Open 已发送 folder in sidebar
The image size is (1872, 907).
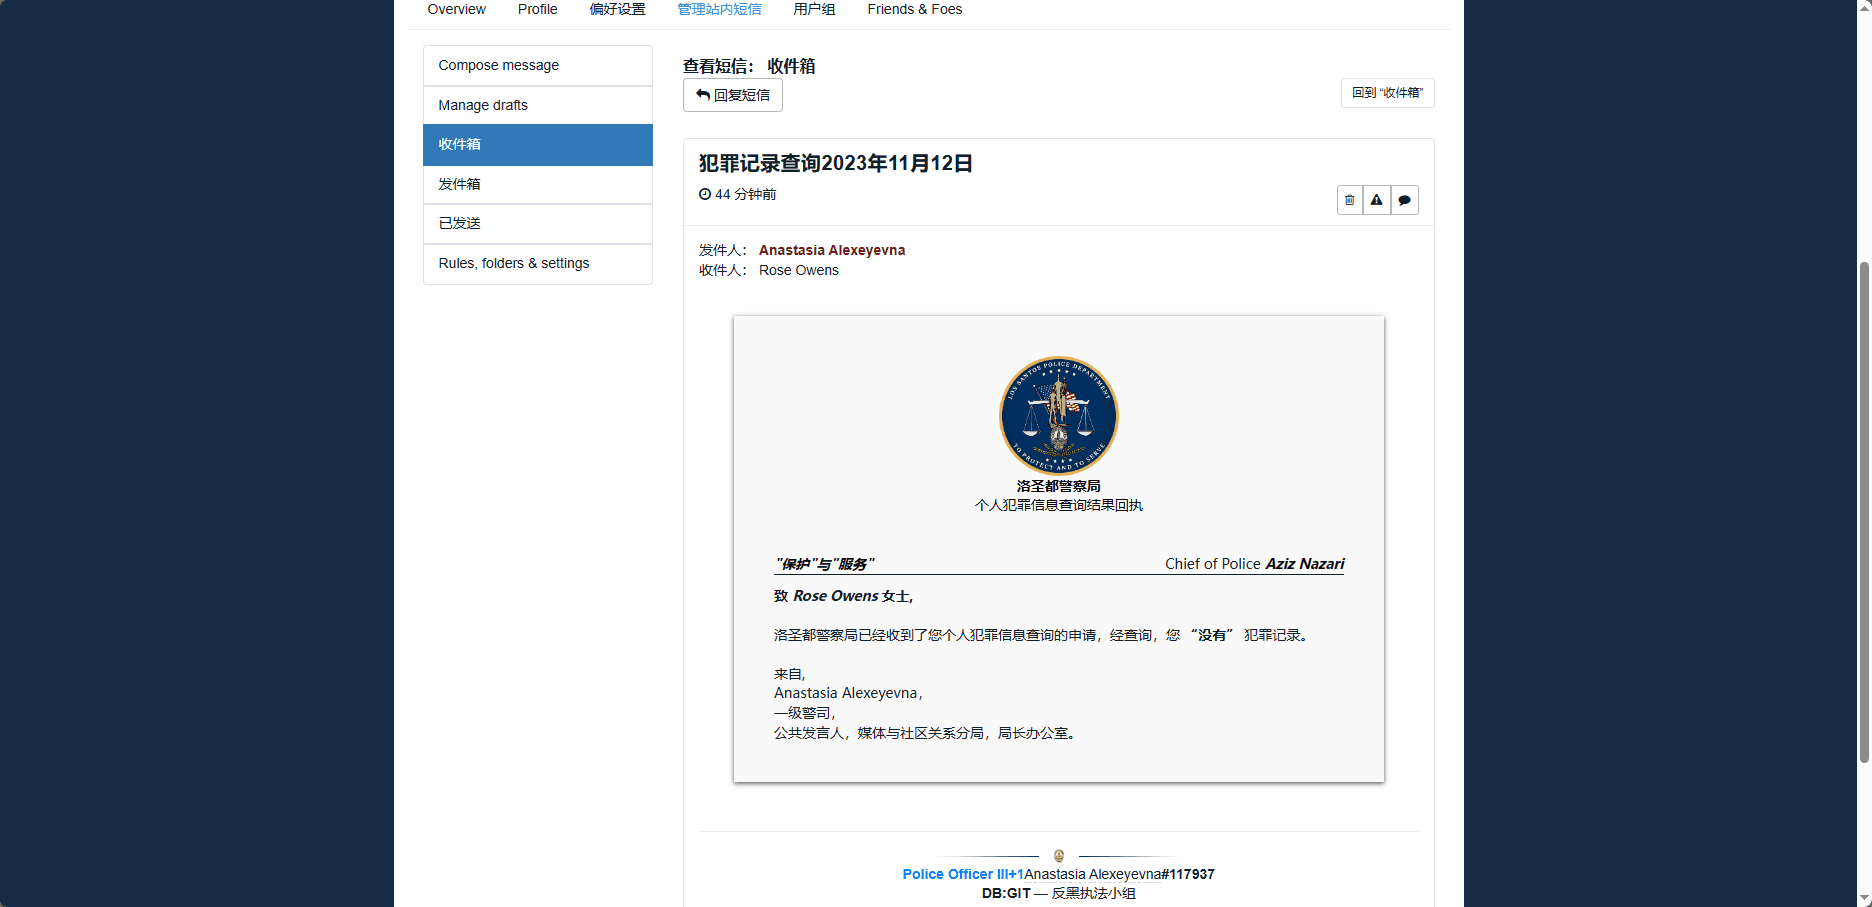[538, 223]
